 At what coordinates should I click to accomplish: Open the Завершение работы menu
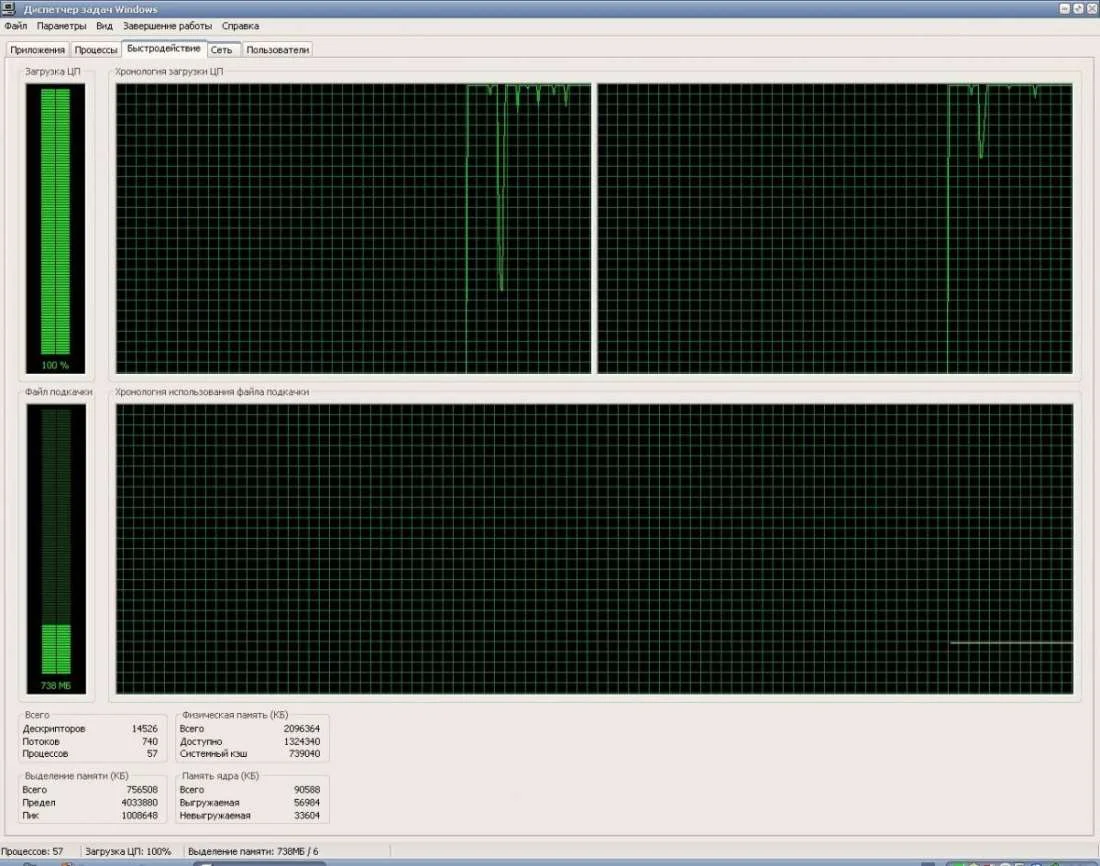(x=167, y=26)
